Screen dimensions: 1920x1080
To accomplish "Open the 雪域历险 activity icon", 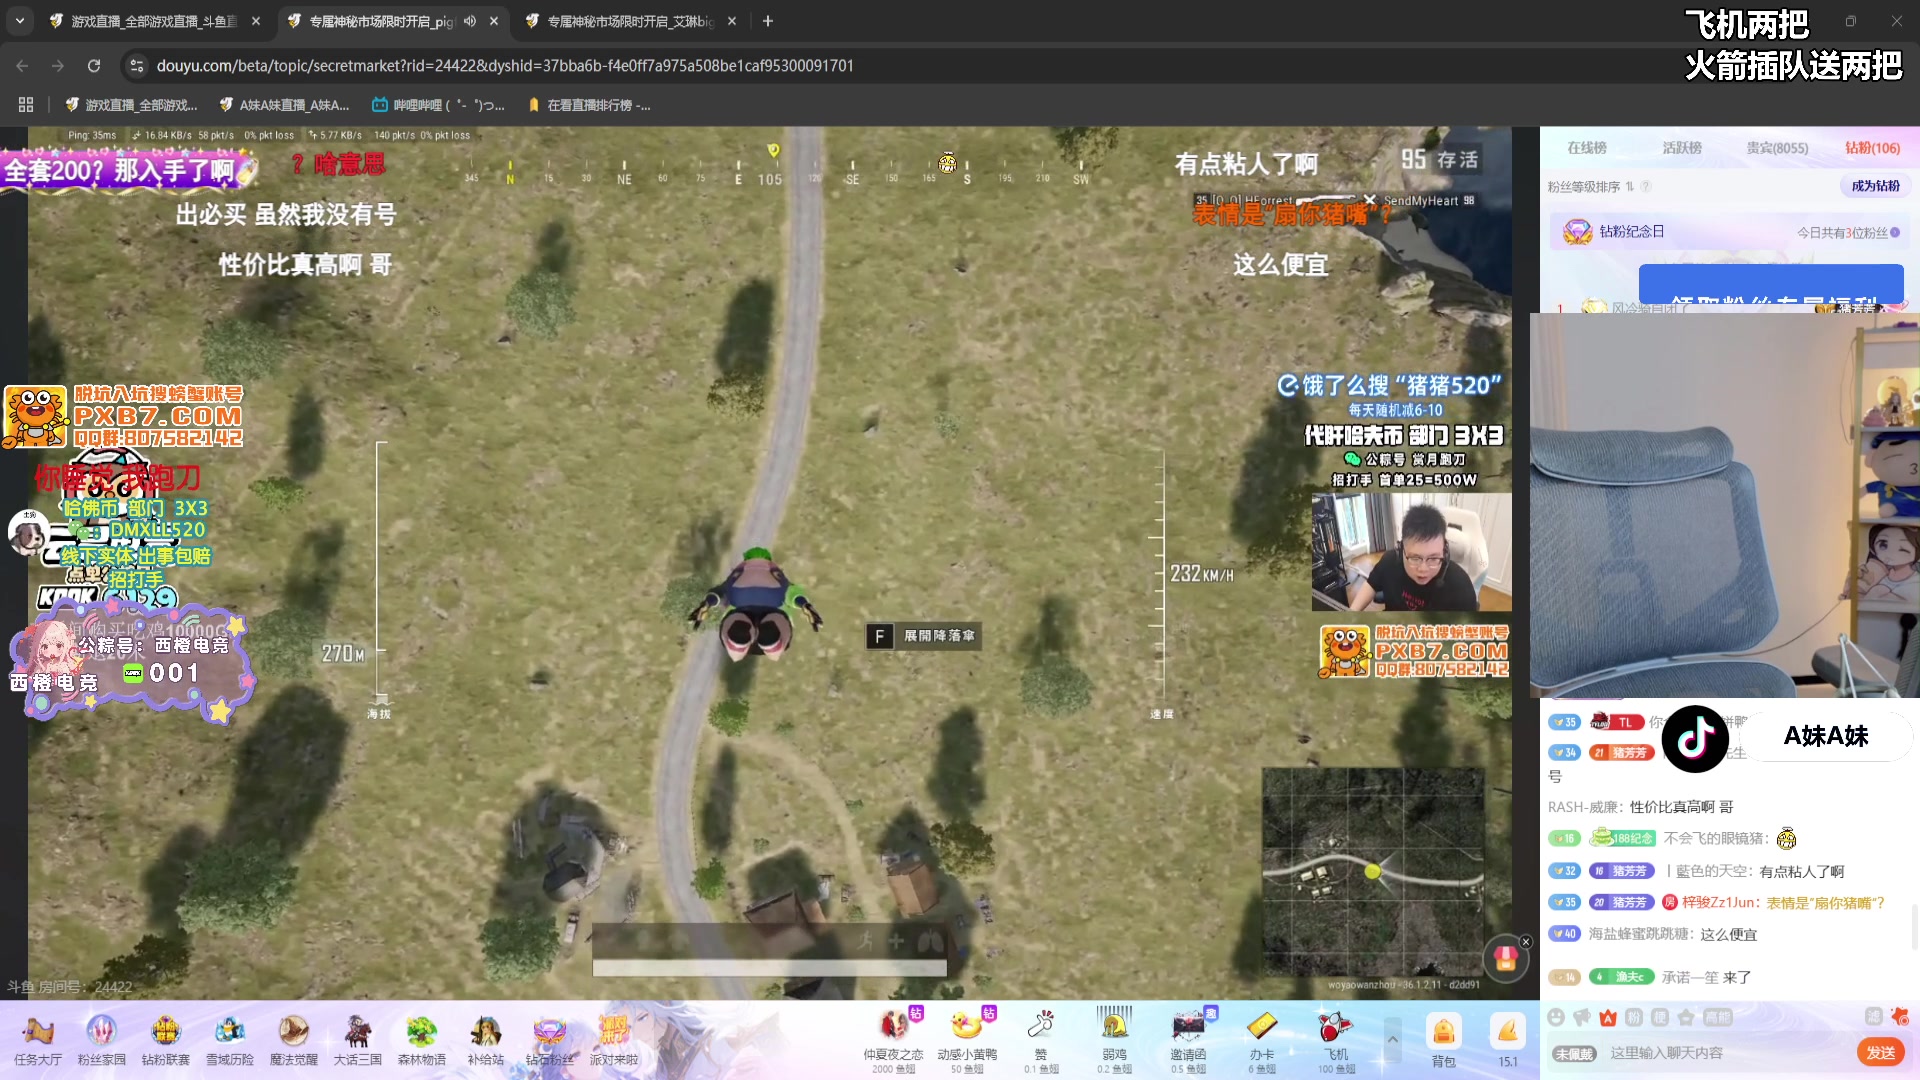I will 230,1039.
